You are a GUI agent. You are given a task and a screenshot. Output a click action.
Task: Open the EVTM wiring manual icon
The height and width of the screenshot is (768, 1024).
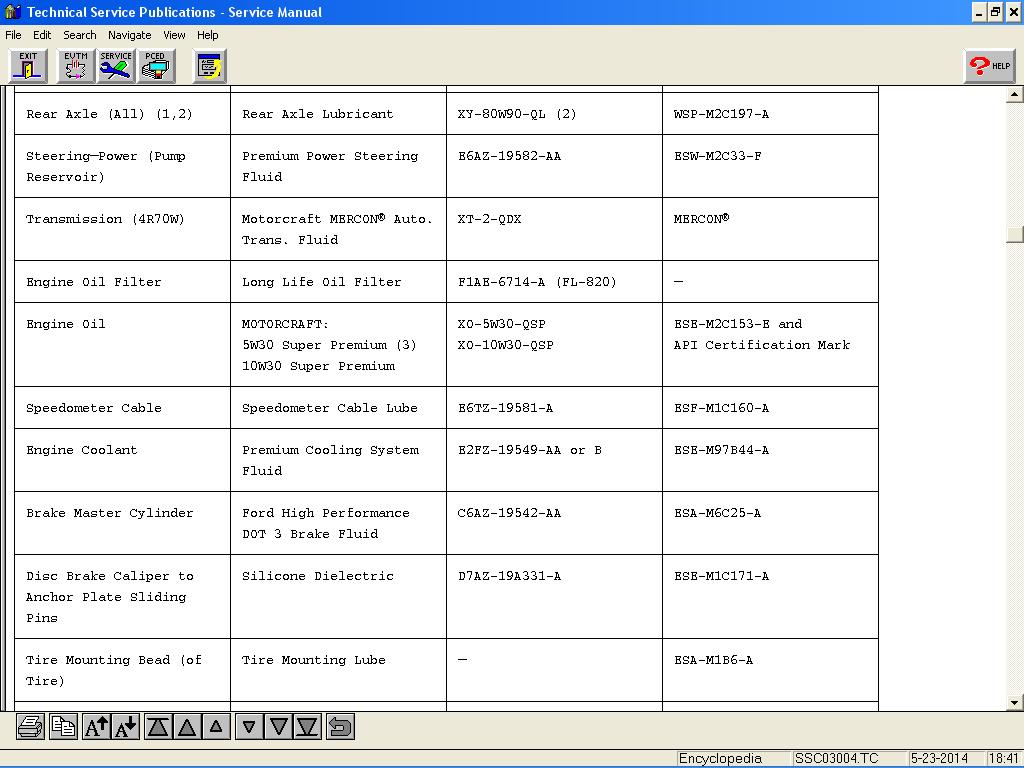point(75,66)
